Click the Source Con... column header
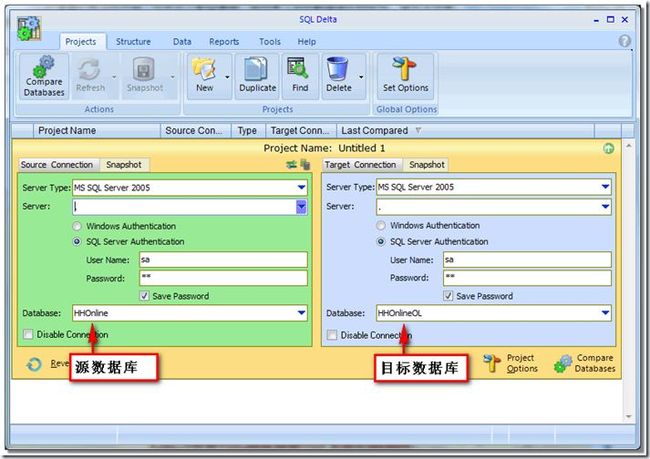The height and width of the screenshot is (459, 650). coord(196,131)
